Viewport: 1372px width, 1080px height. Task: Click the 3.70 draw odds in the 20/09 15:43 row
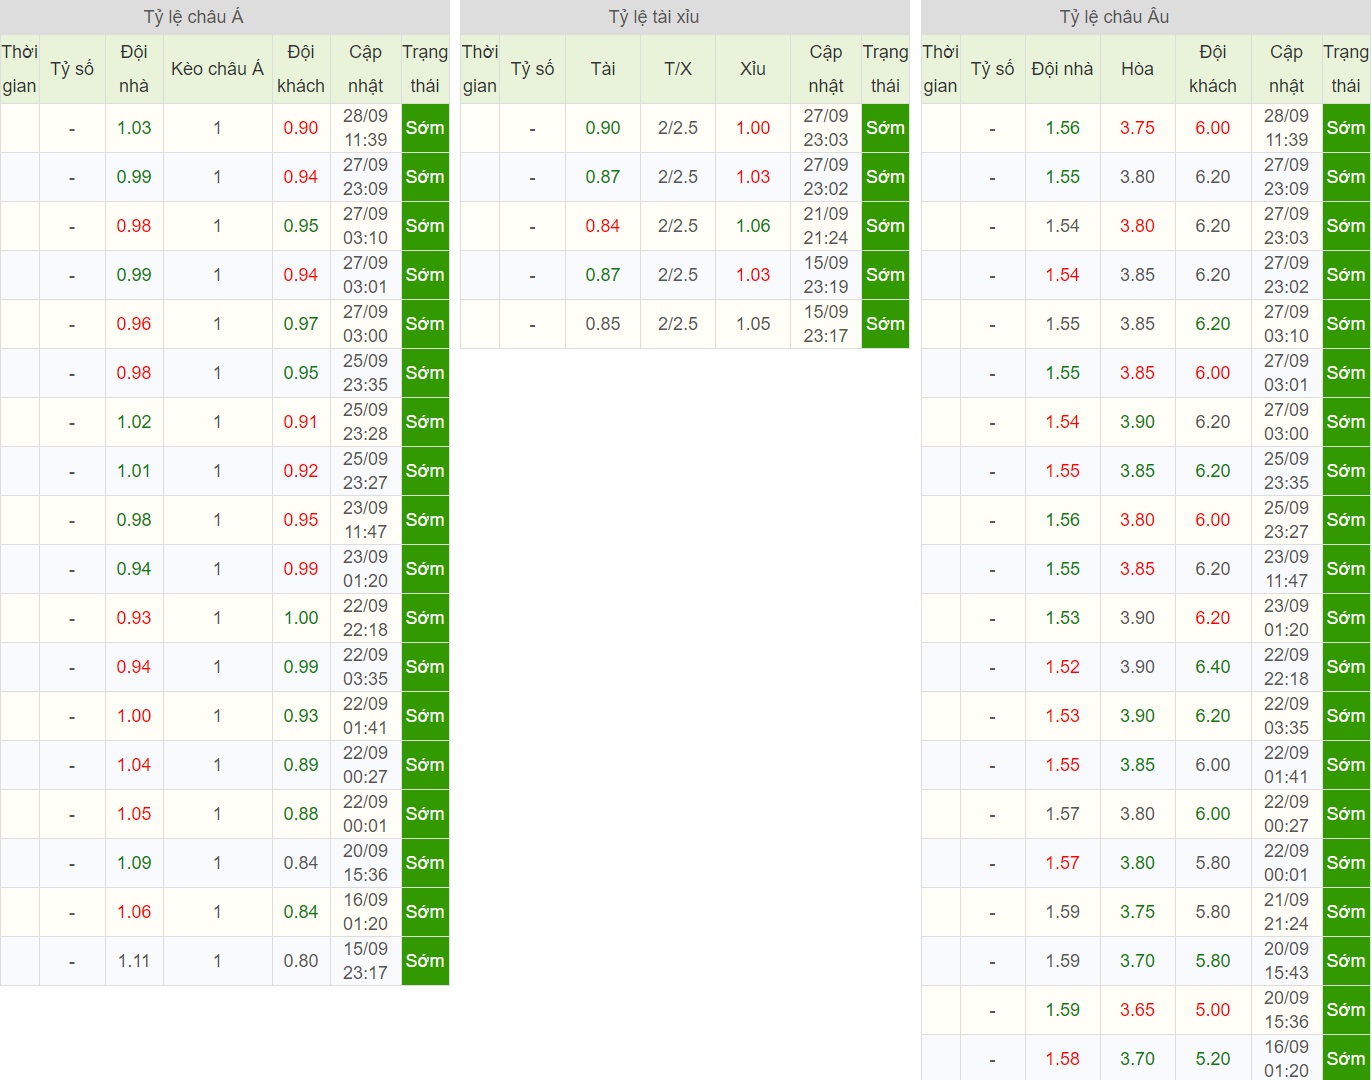click(1137, 961)
